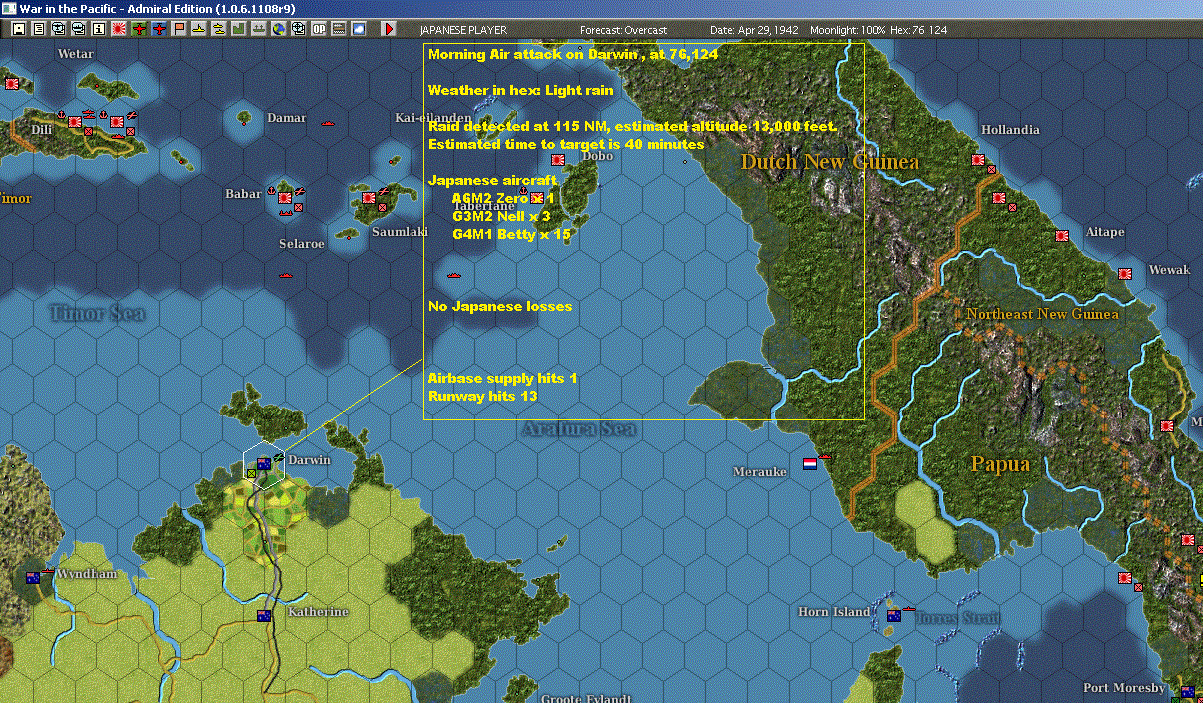Click the Wetar island label

(76, 54)
